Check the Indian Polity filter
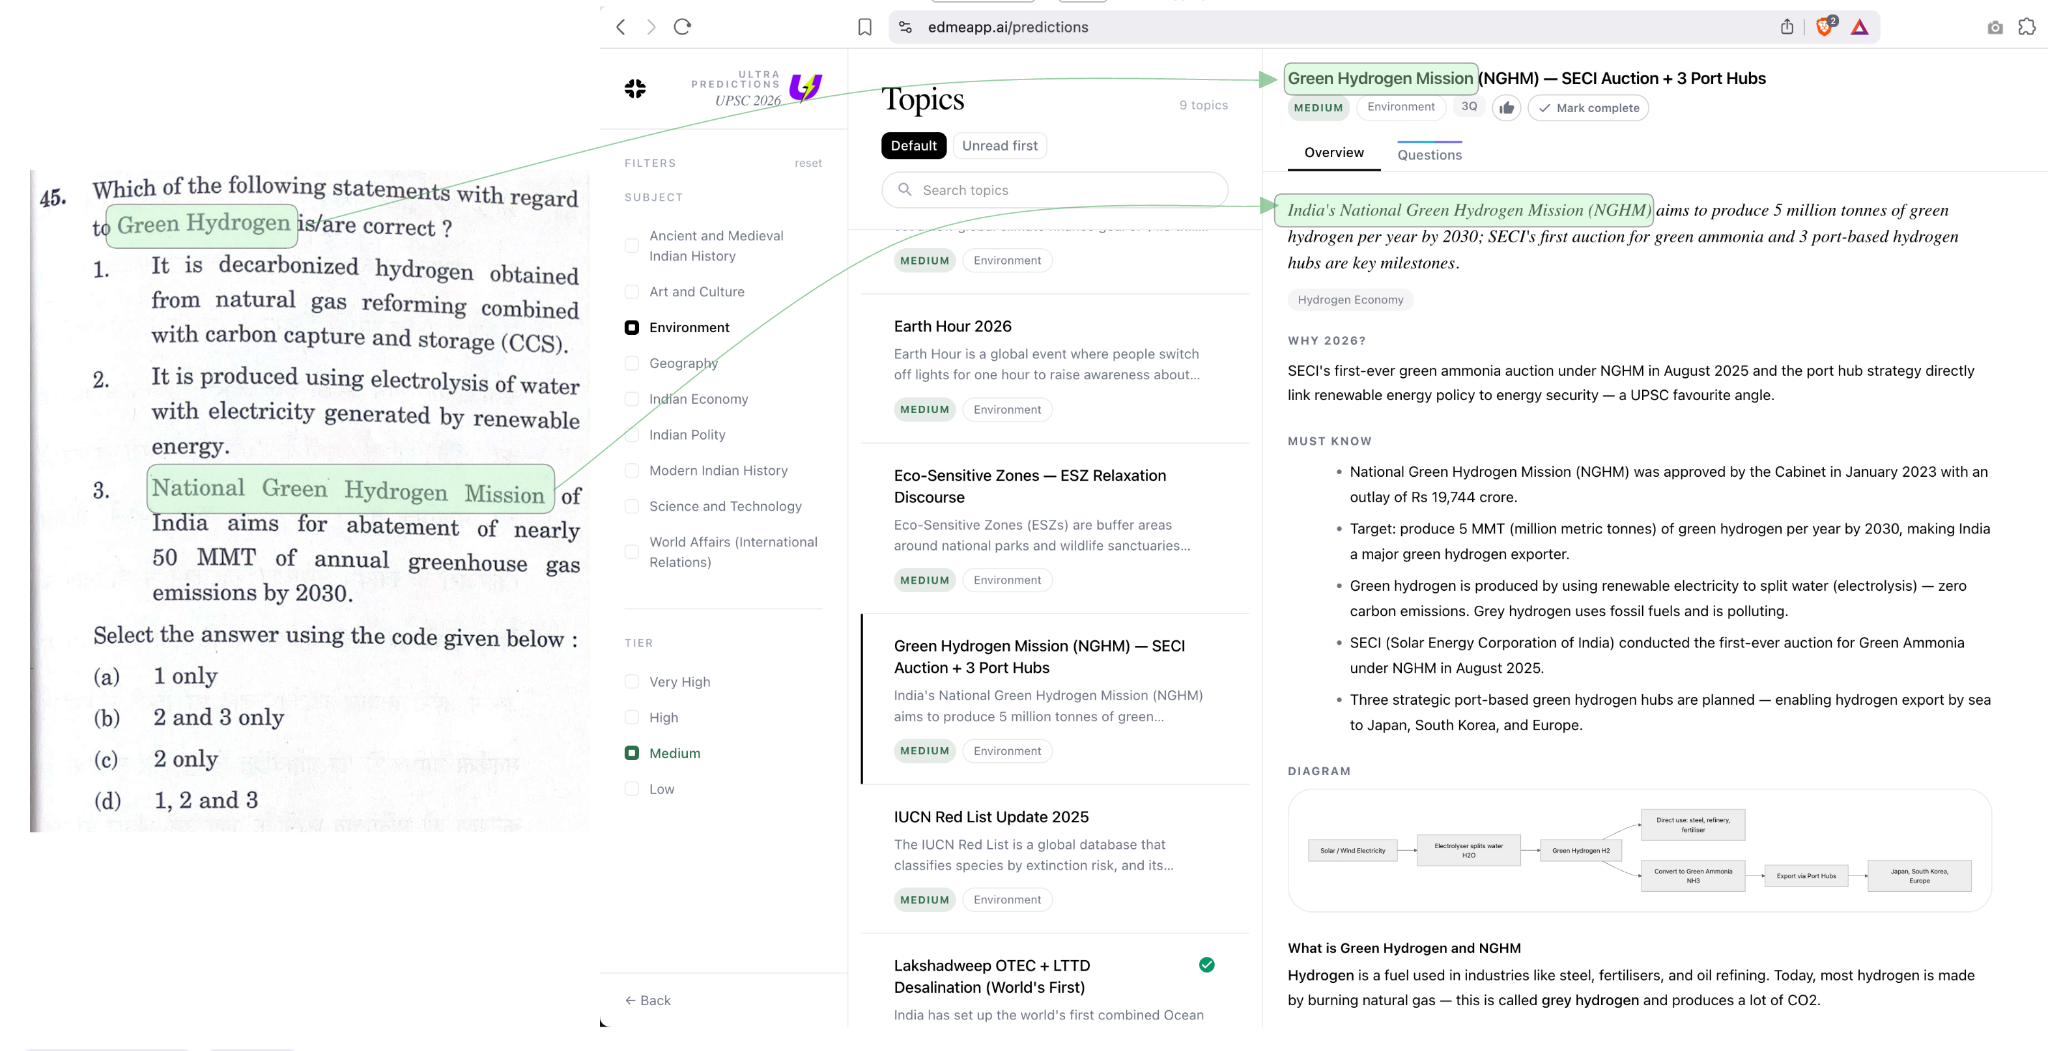This screenshot has height=1051, width=2048. (x=632, y=435)
